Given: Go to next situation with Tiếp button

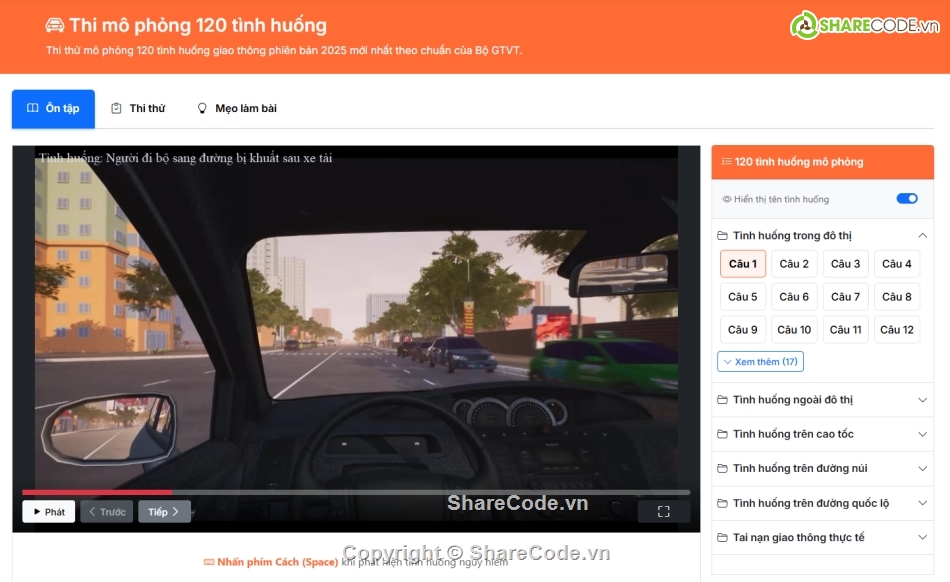Looking at the screenshot, I should [164, 512].
